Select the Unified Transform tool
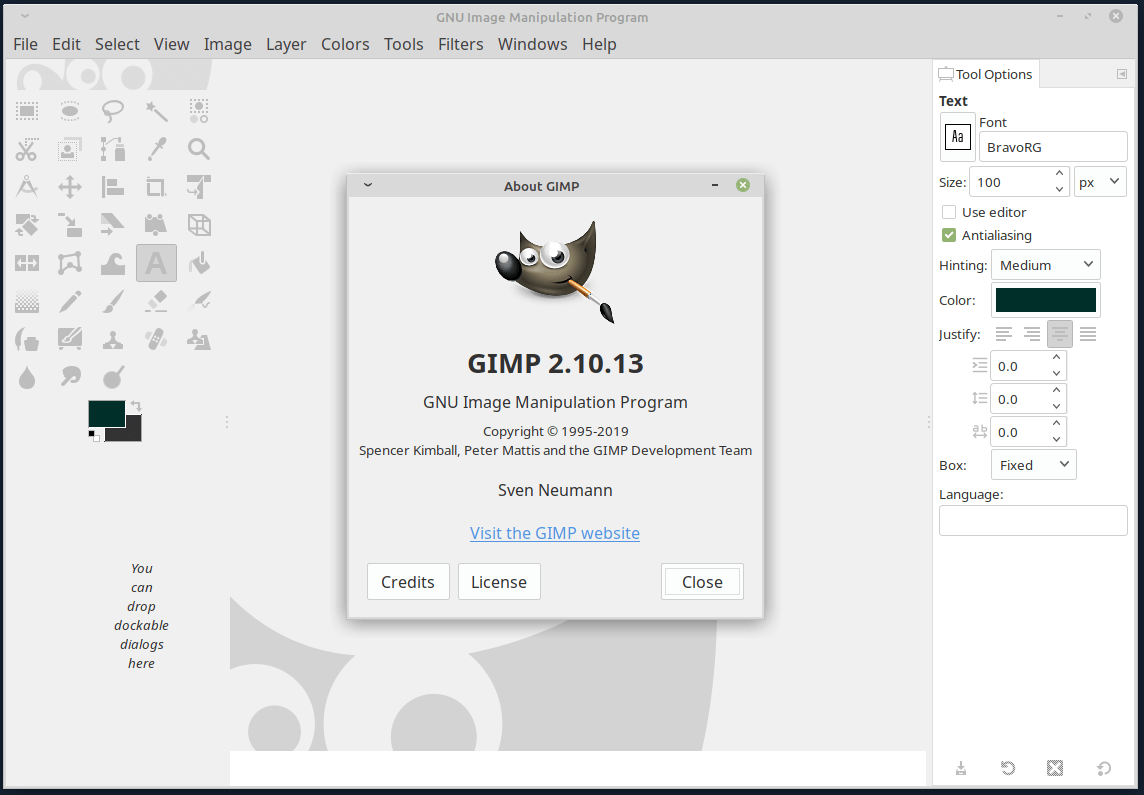Image resolution: width=1144 pixels, height=795 pixels. [199, 187]
